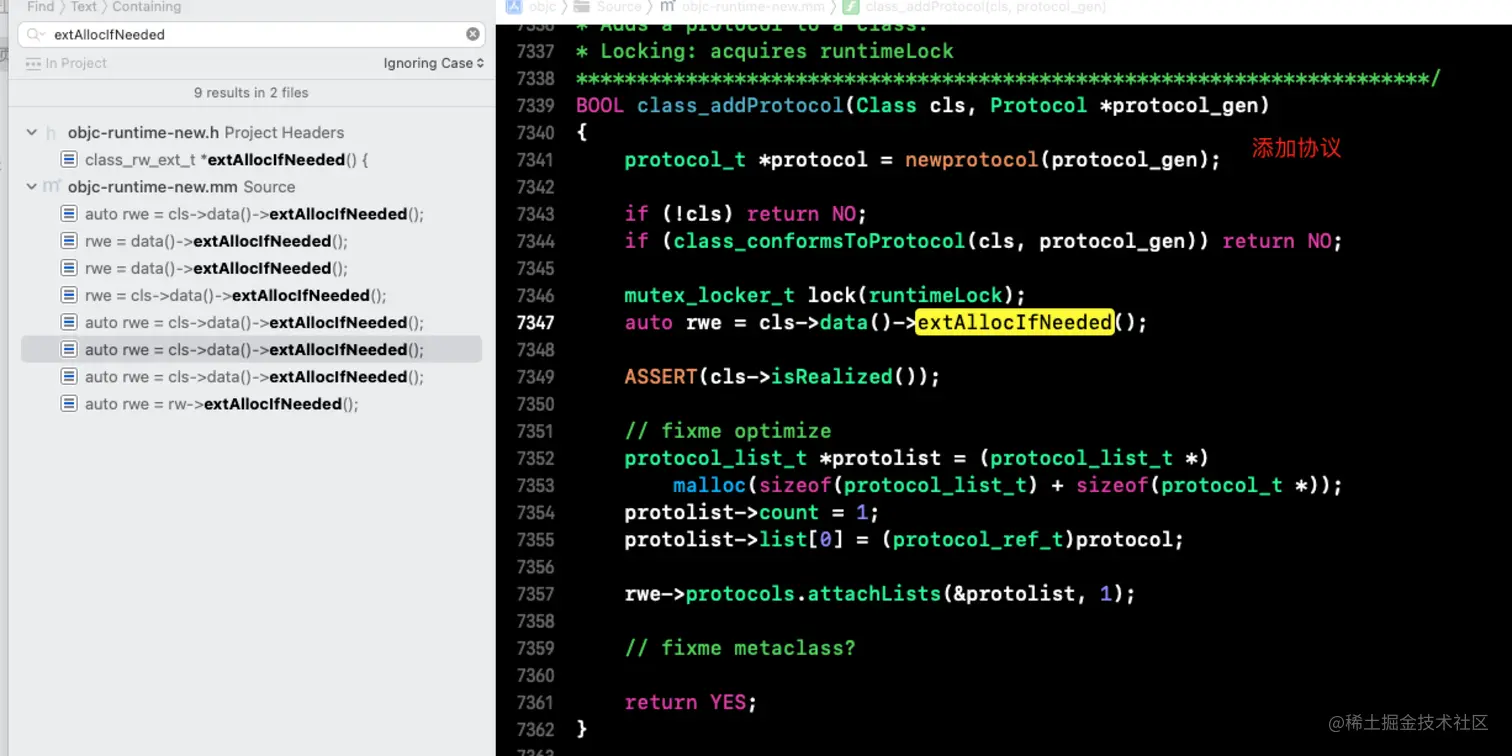Click attachLists in the rwe->protocols line
Screen dimensions: 1512x756
pyautogui.click(x=874, y=594)
